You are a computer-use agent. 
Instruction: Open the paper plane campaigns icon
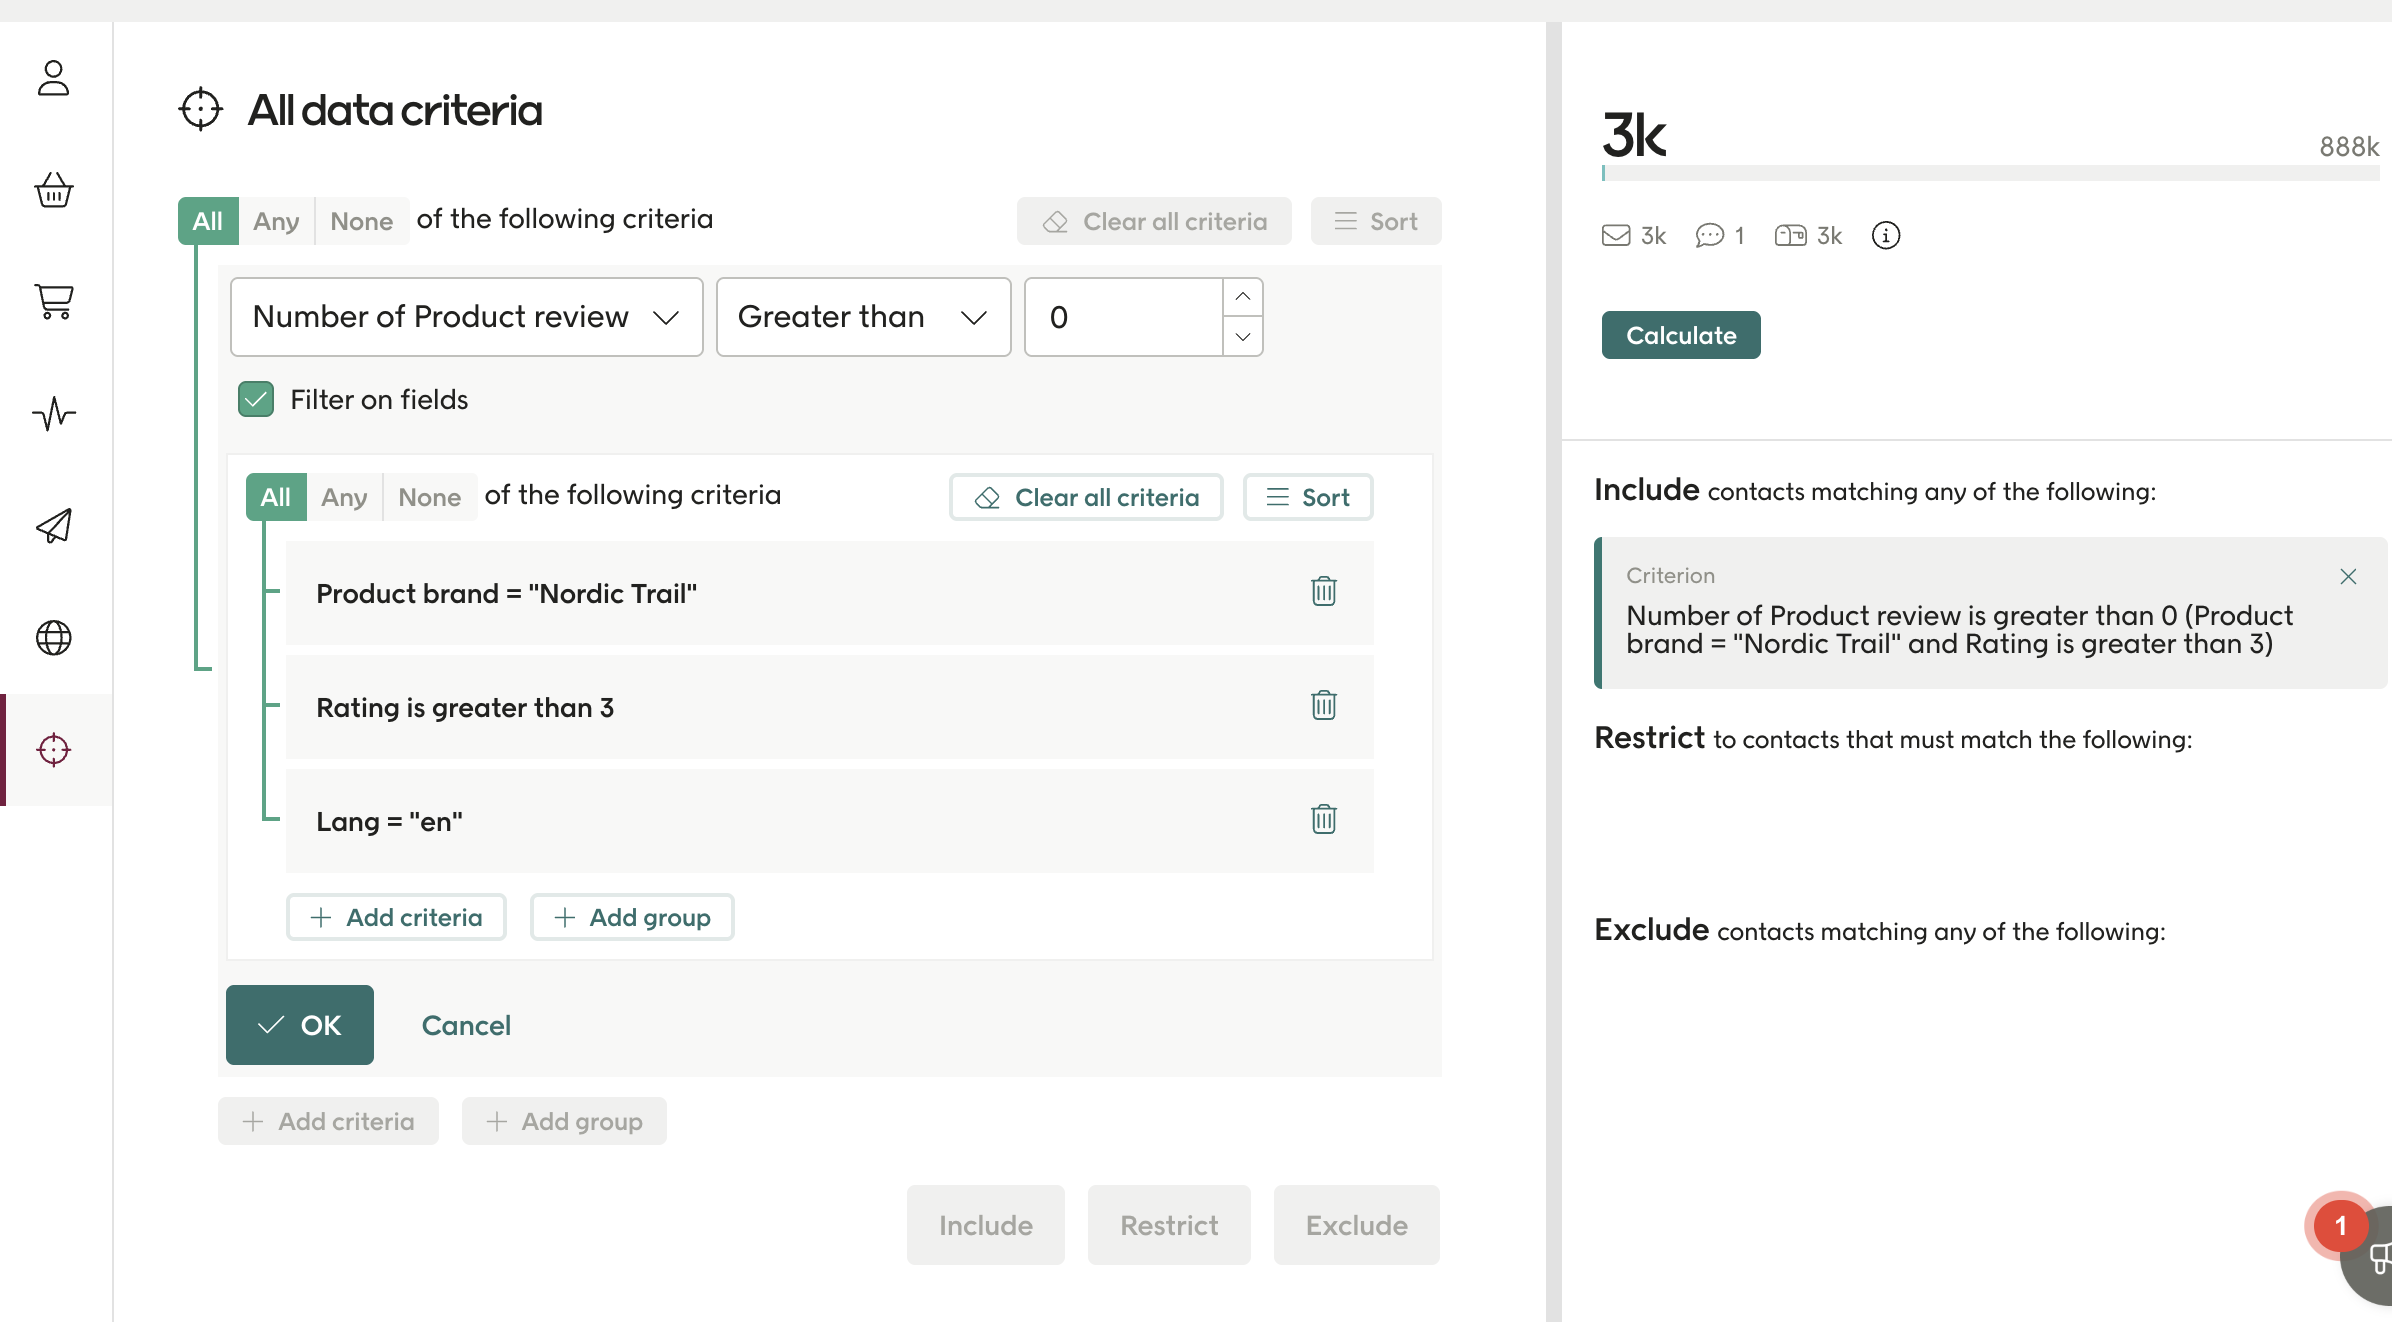click(x=54, y=525)
